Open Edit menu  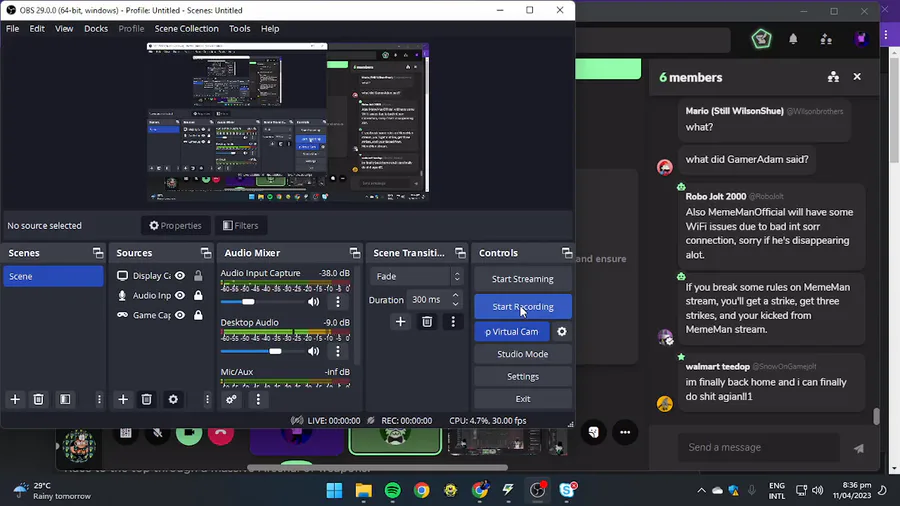coord(37,29)
